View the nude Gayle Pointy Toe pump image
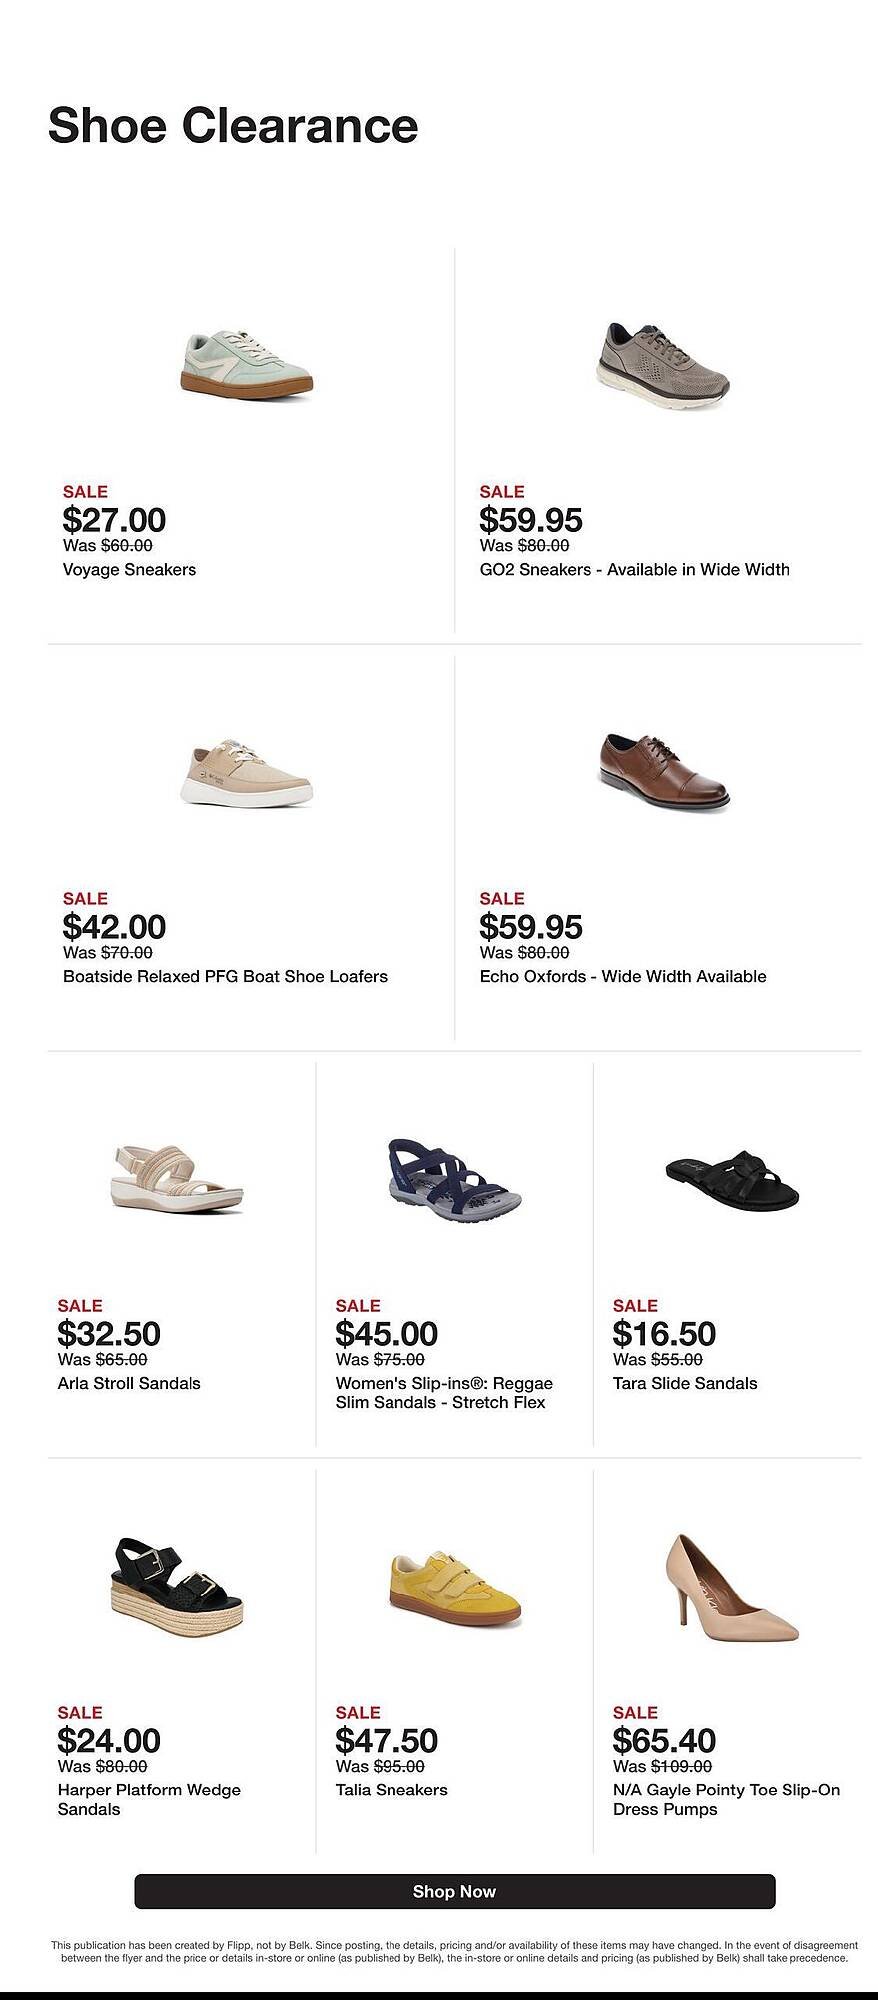878x2000 pixels. point(732,1587)
